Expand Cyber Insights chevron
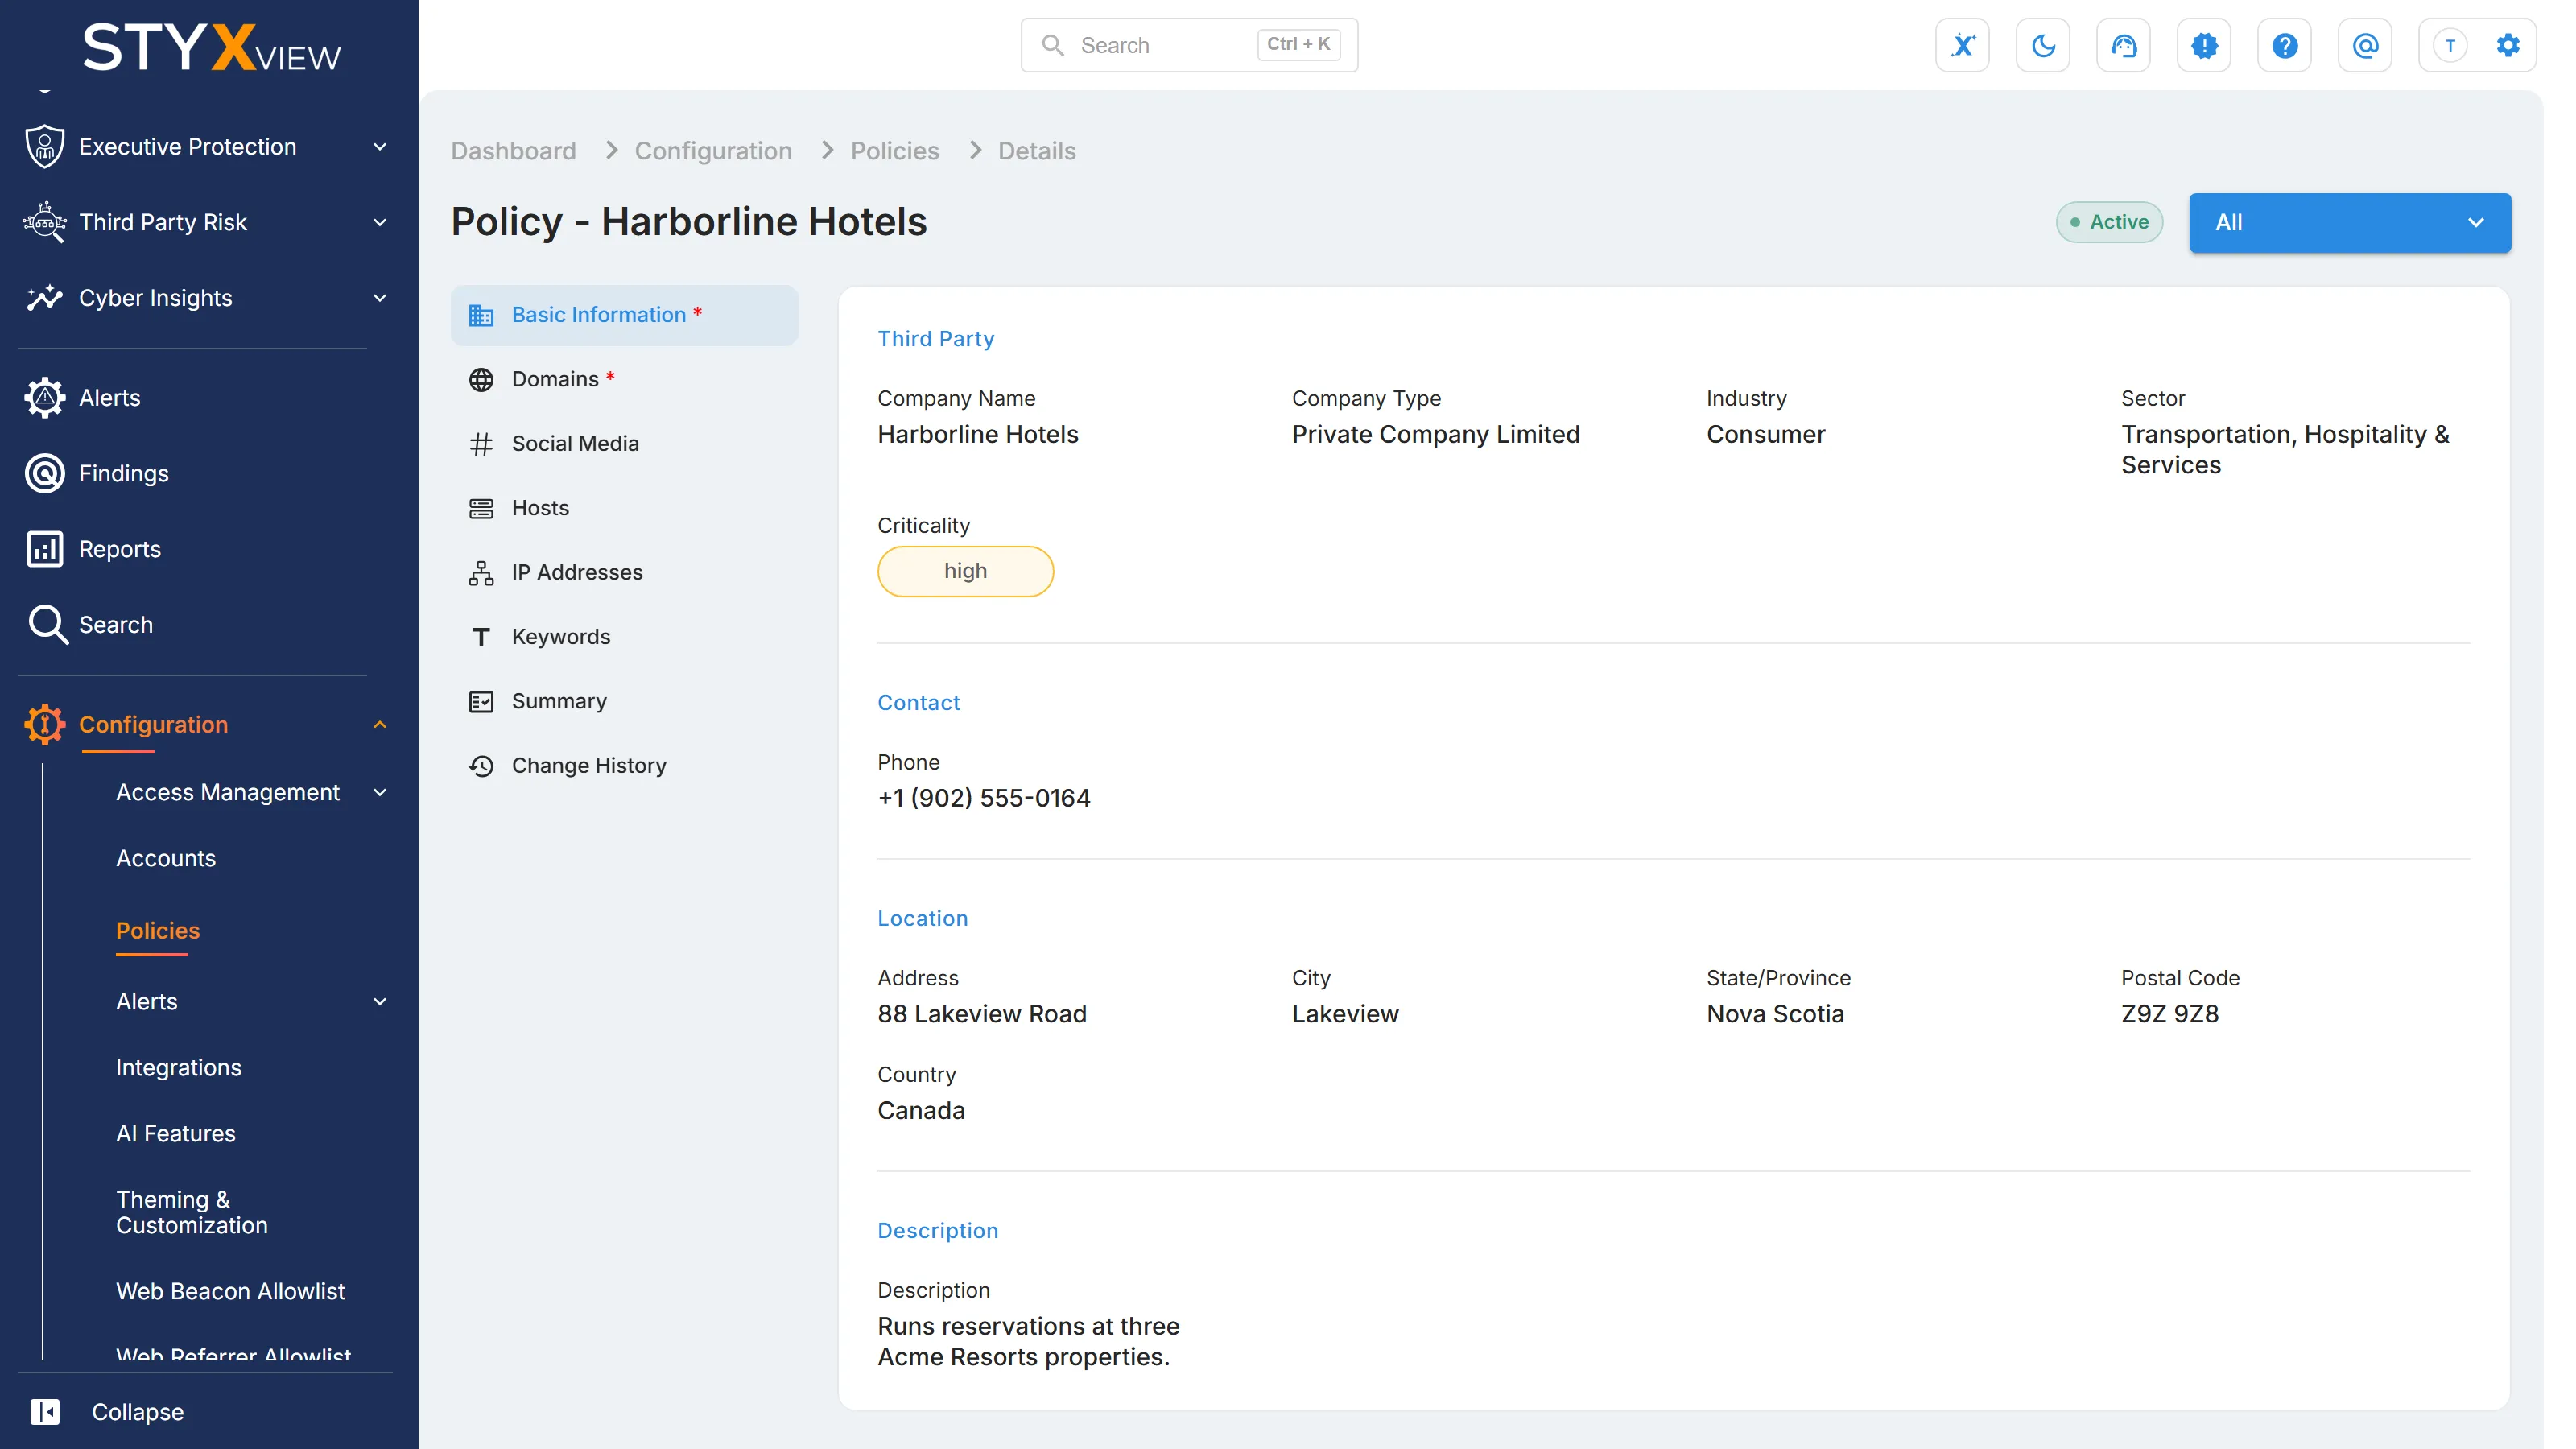The image size is (2576, 1449). [x=380, y=298]
